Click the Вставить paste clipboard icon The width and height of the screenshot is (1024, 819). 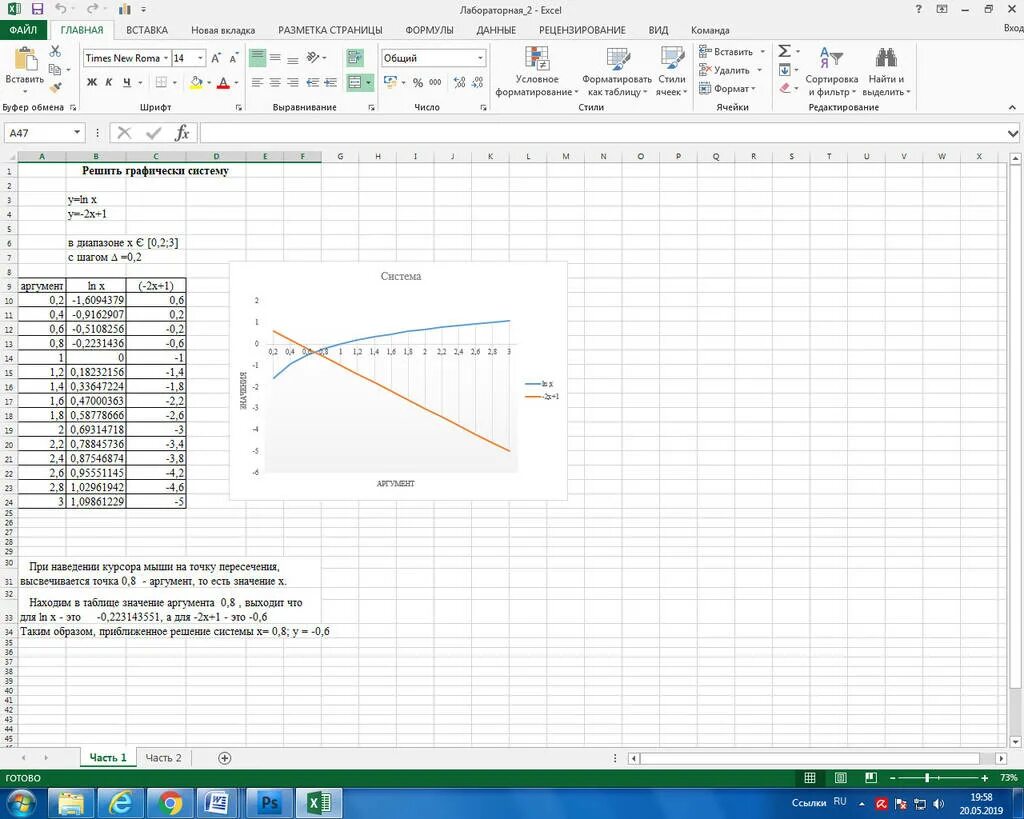click(x=25, y=59)
